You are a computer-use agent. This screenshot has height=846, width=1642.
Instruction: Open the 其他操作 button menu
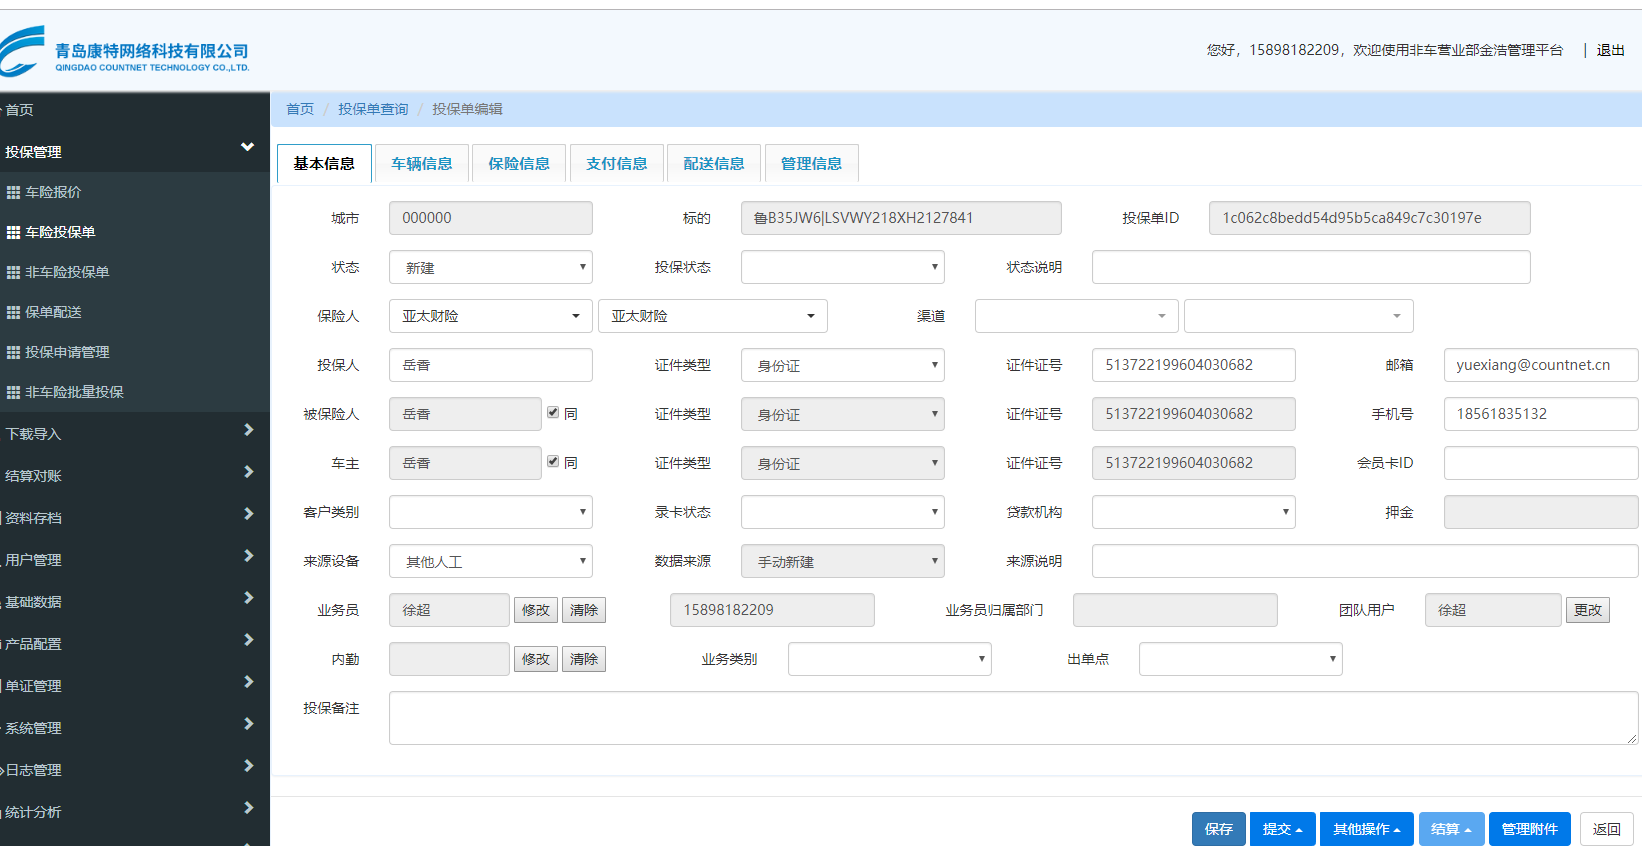pos(1366,829)
